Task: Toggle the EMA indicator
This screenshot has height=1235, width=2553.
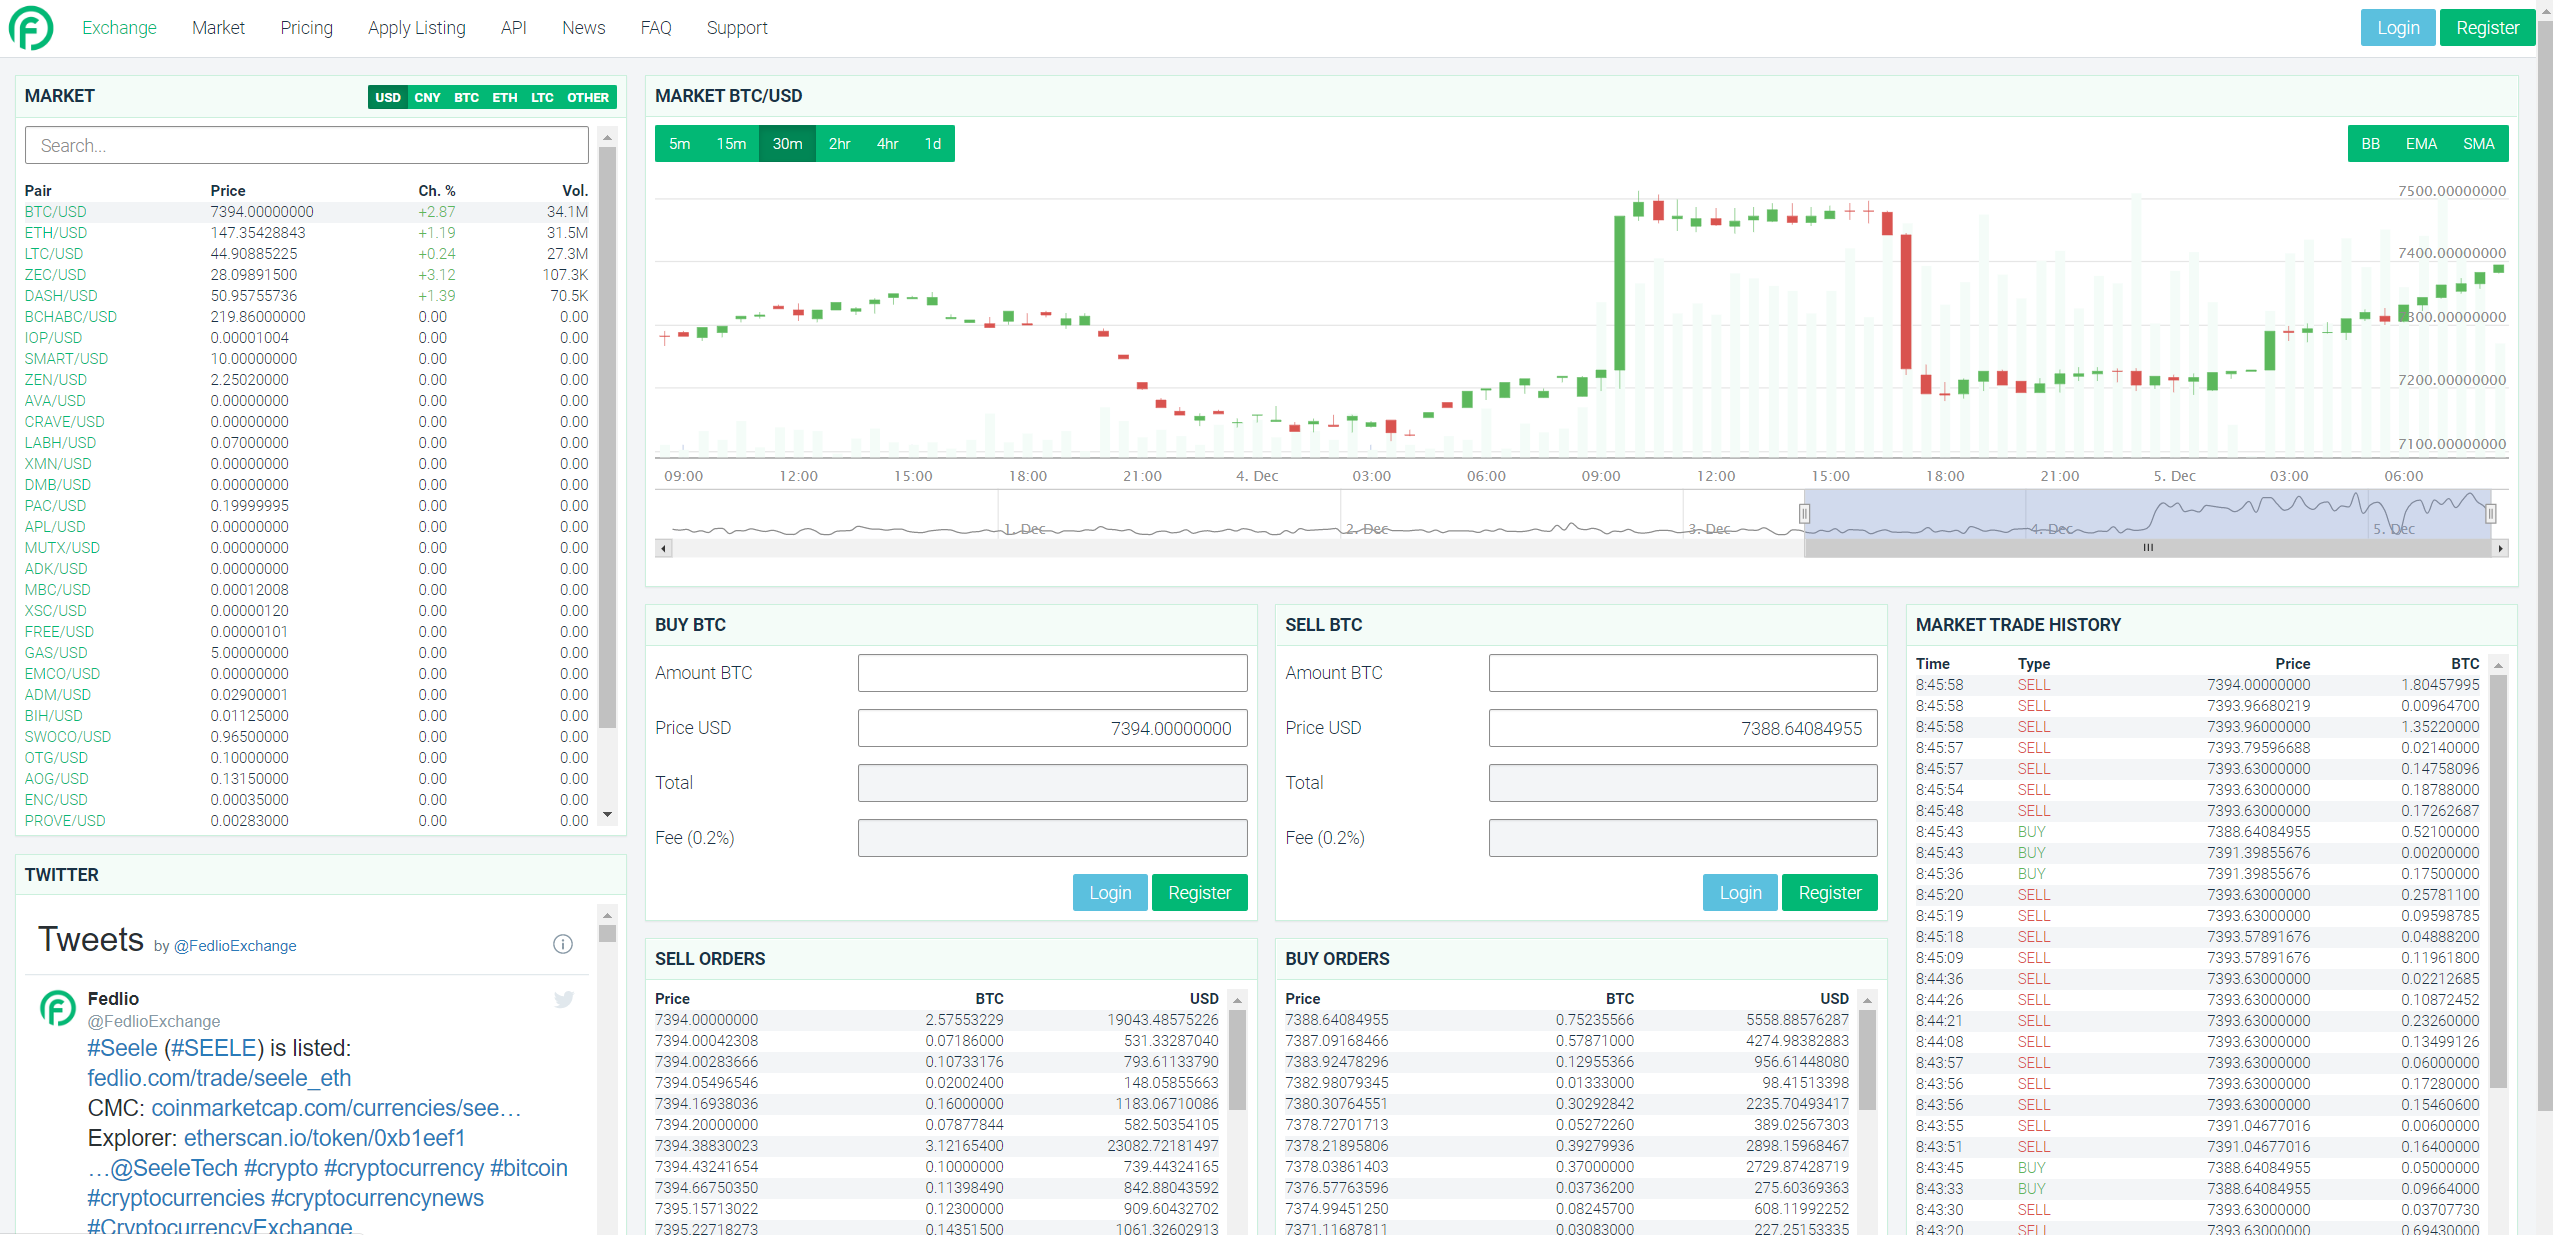Action: [x=2421, y=144]
